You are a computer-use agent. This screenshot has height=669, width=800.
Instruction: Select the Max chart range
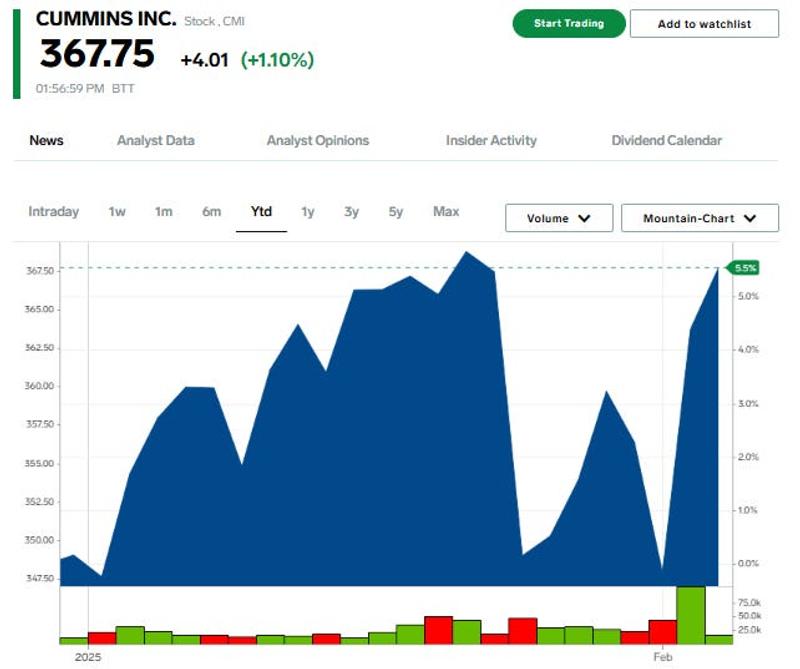click(x=446, y=211)
